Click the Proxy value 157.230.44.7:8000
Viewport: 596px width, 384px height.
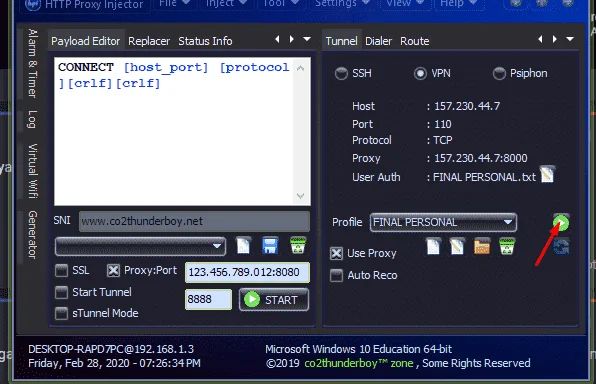coord(481,158)
